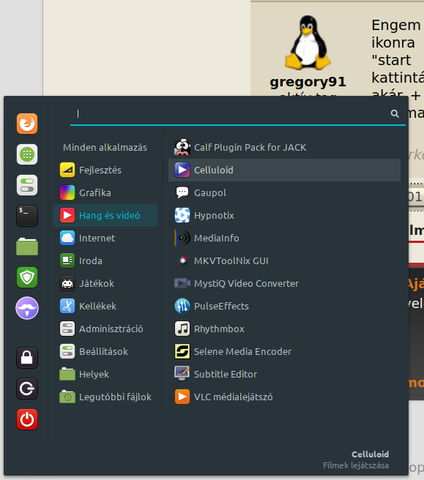Viewport: 424px width, 480px height.
Task: Click the Grafika rainbow icon
Action: (x=67, y=193)
